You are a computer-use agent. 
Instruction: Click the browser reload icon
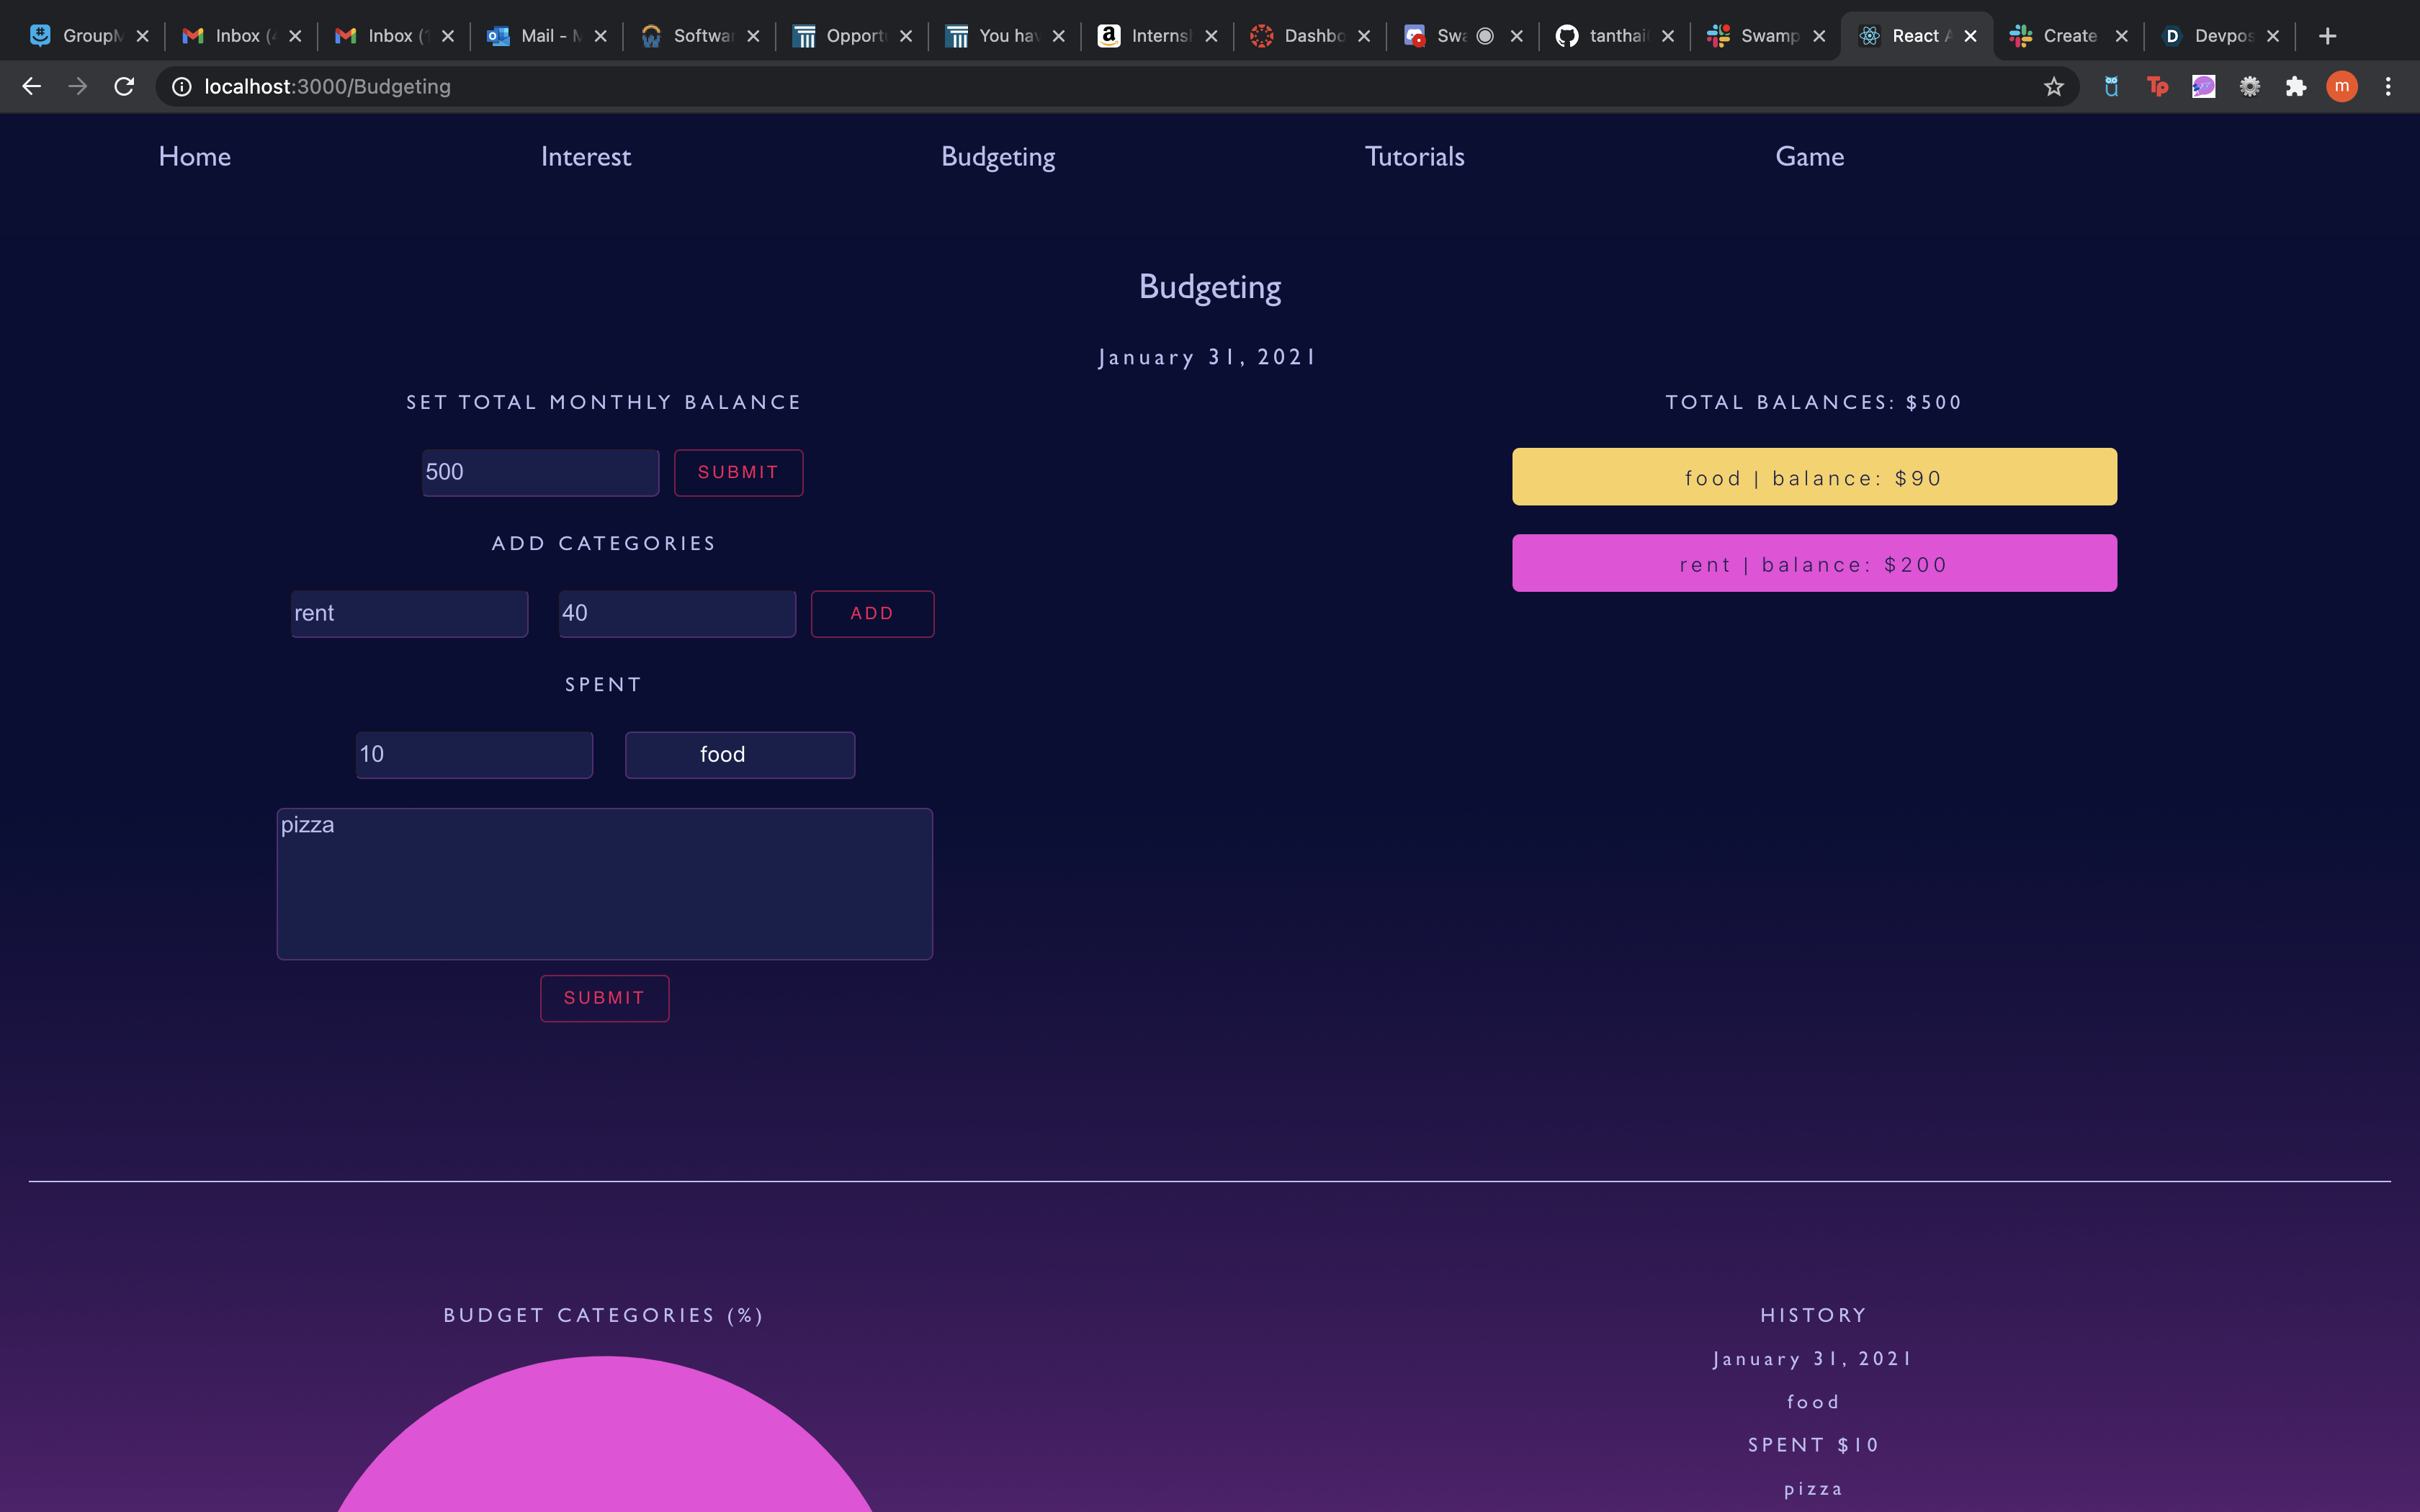pyautogui.click(x=124, y=87)
